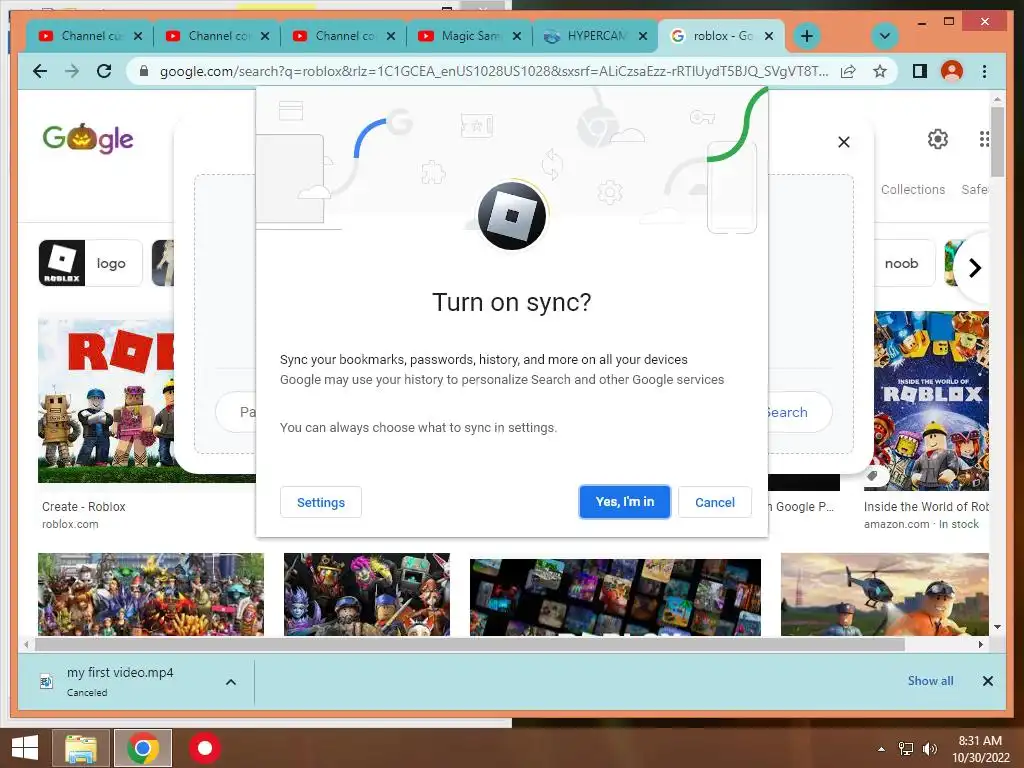
Task: Switch to the third Channel YouTube tab
Action: tap(344, 36)
